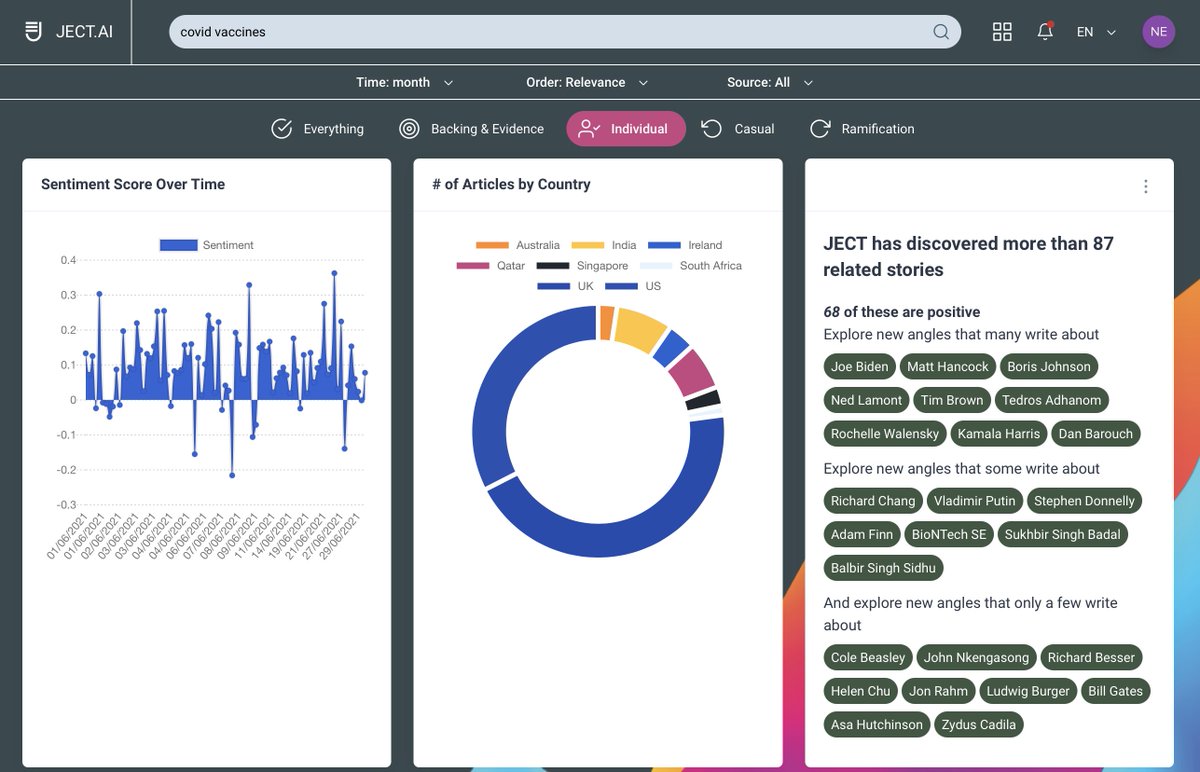The image size is (1200, 772).
Task: Click the Sentiment Score Over Time heading
Action: point(133,184)
